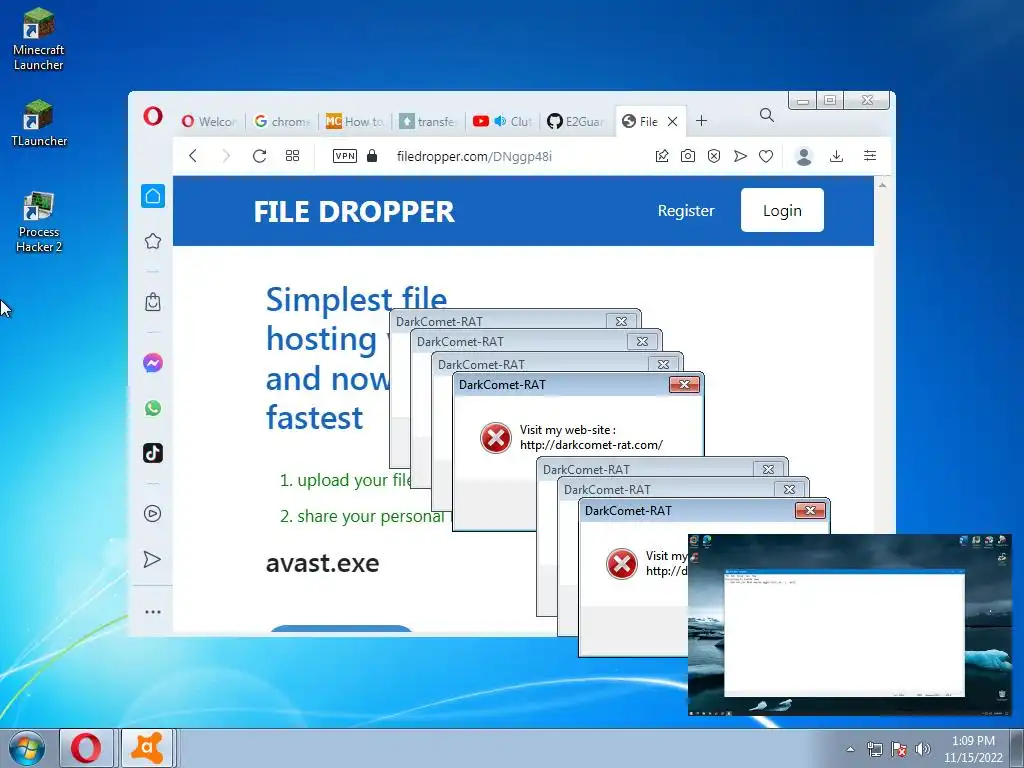Open the profile account icon
The width and height of the screenshot is (1024, 768).
point(804,156)
